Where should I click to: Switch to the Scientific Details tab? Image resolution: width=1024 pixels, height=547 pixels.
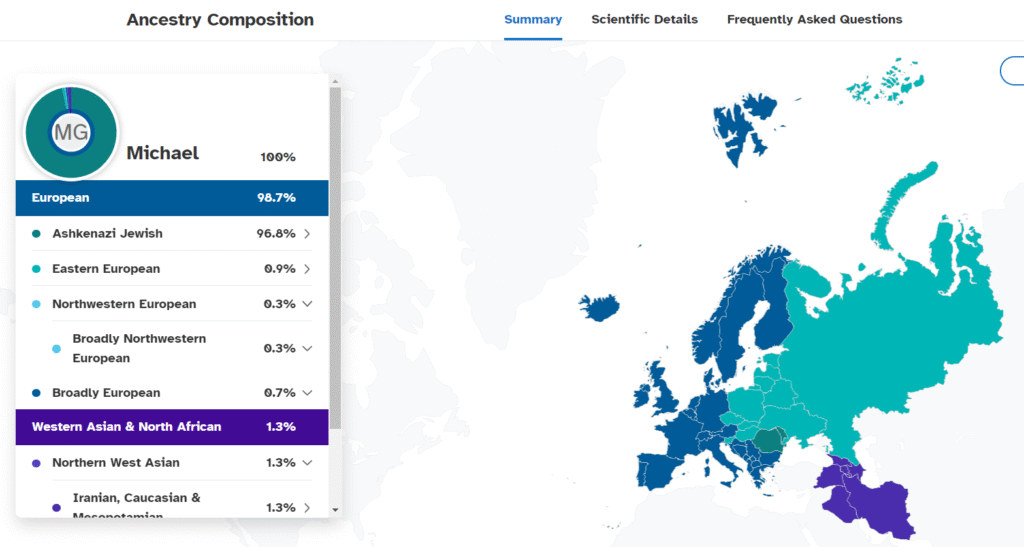(x=644, y=19)
